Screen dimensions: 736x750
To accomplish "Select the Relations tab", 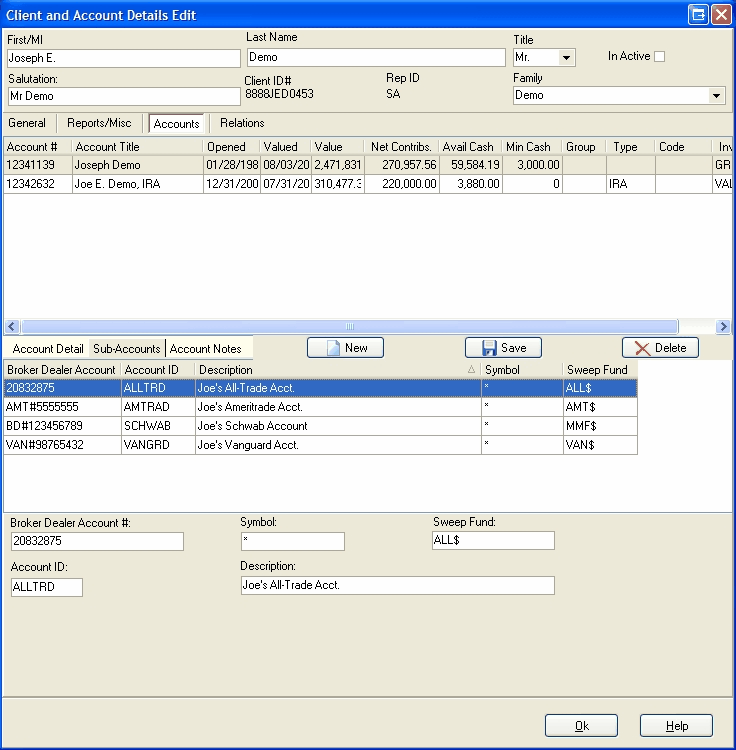I will (242, 123).
